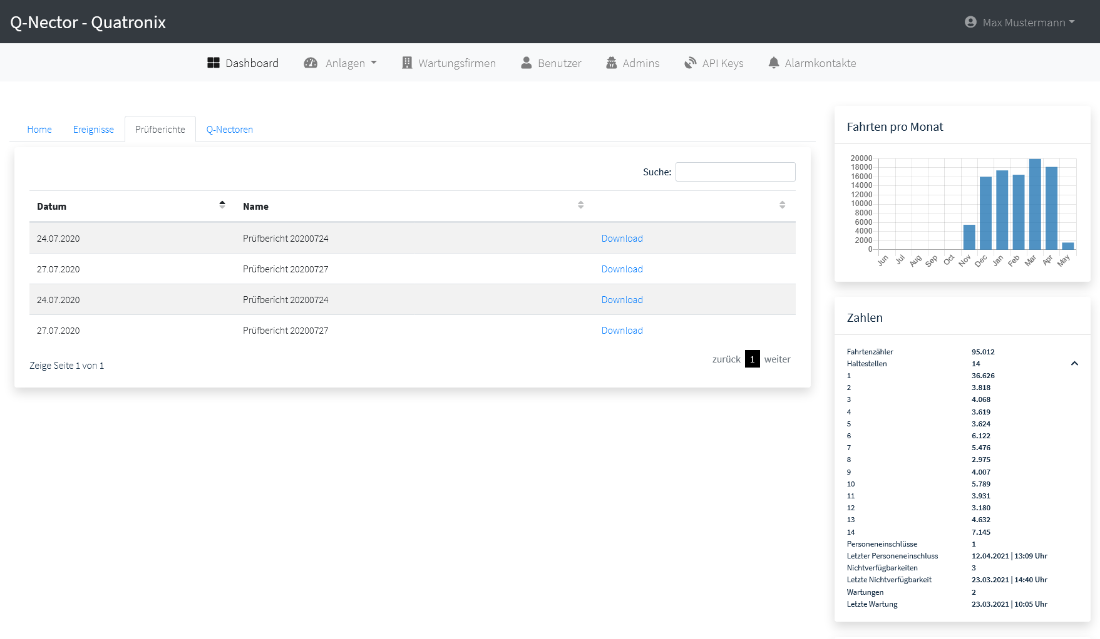Switch to the Q-Nectoren tab
1100x639 pixels.
(229, 130)
